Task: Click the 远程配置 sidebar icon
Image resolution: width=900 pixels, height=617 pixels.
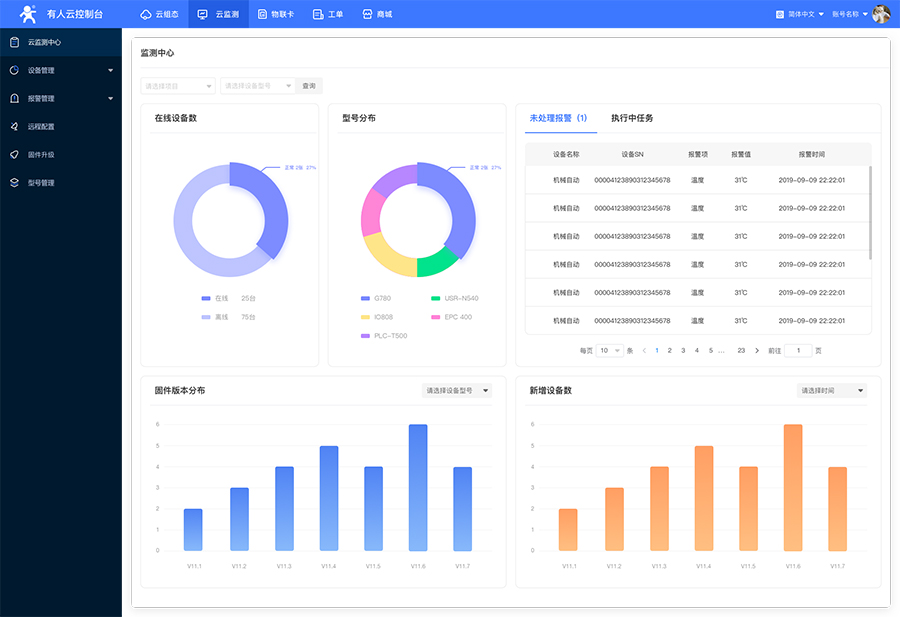Action: click(x=15, y=127)
